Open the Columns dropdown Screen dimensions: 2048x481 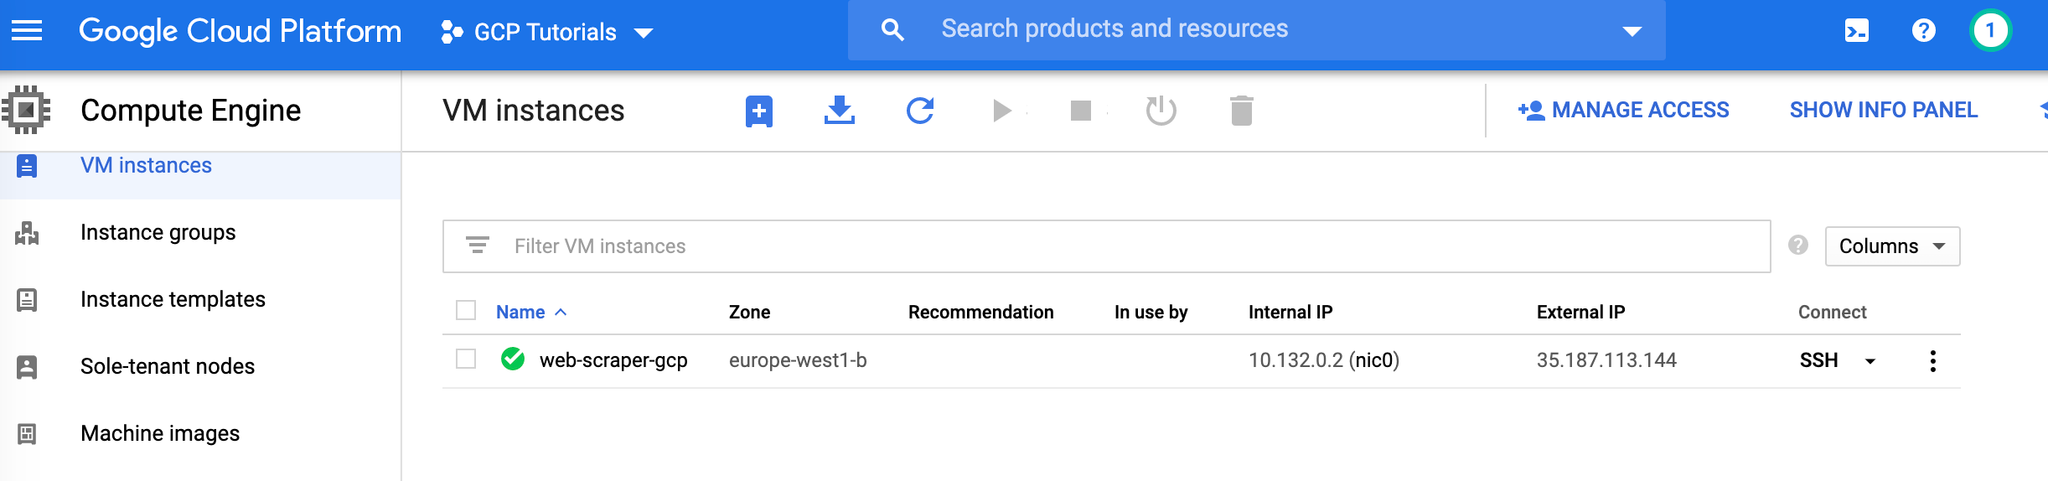(1892, 246)
